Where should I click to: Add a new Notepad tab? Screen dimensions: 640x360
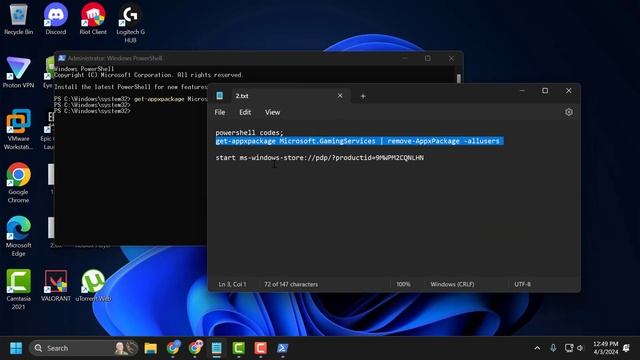363,96
